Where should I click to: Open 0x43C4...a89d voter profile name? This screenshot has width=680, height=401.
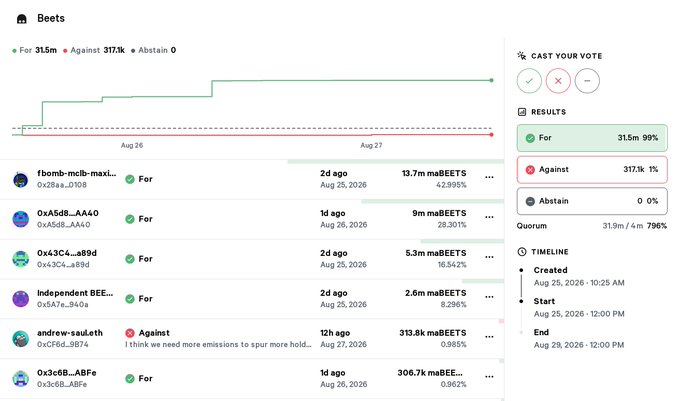[x=67, y=253]
